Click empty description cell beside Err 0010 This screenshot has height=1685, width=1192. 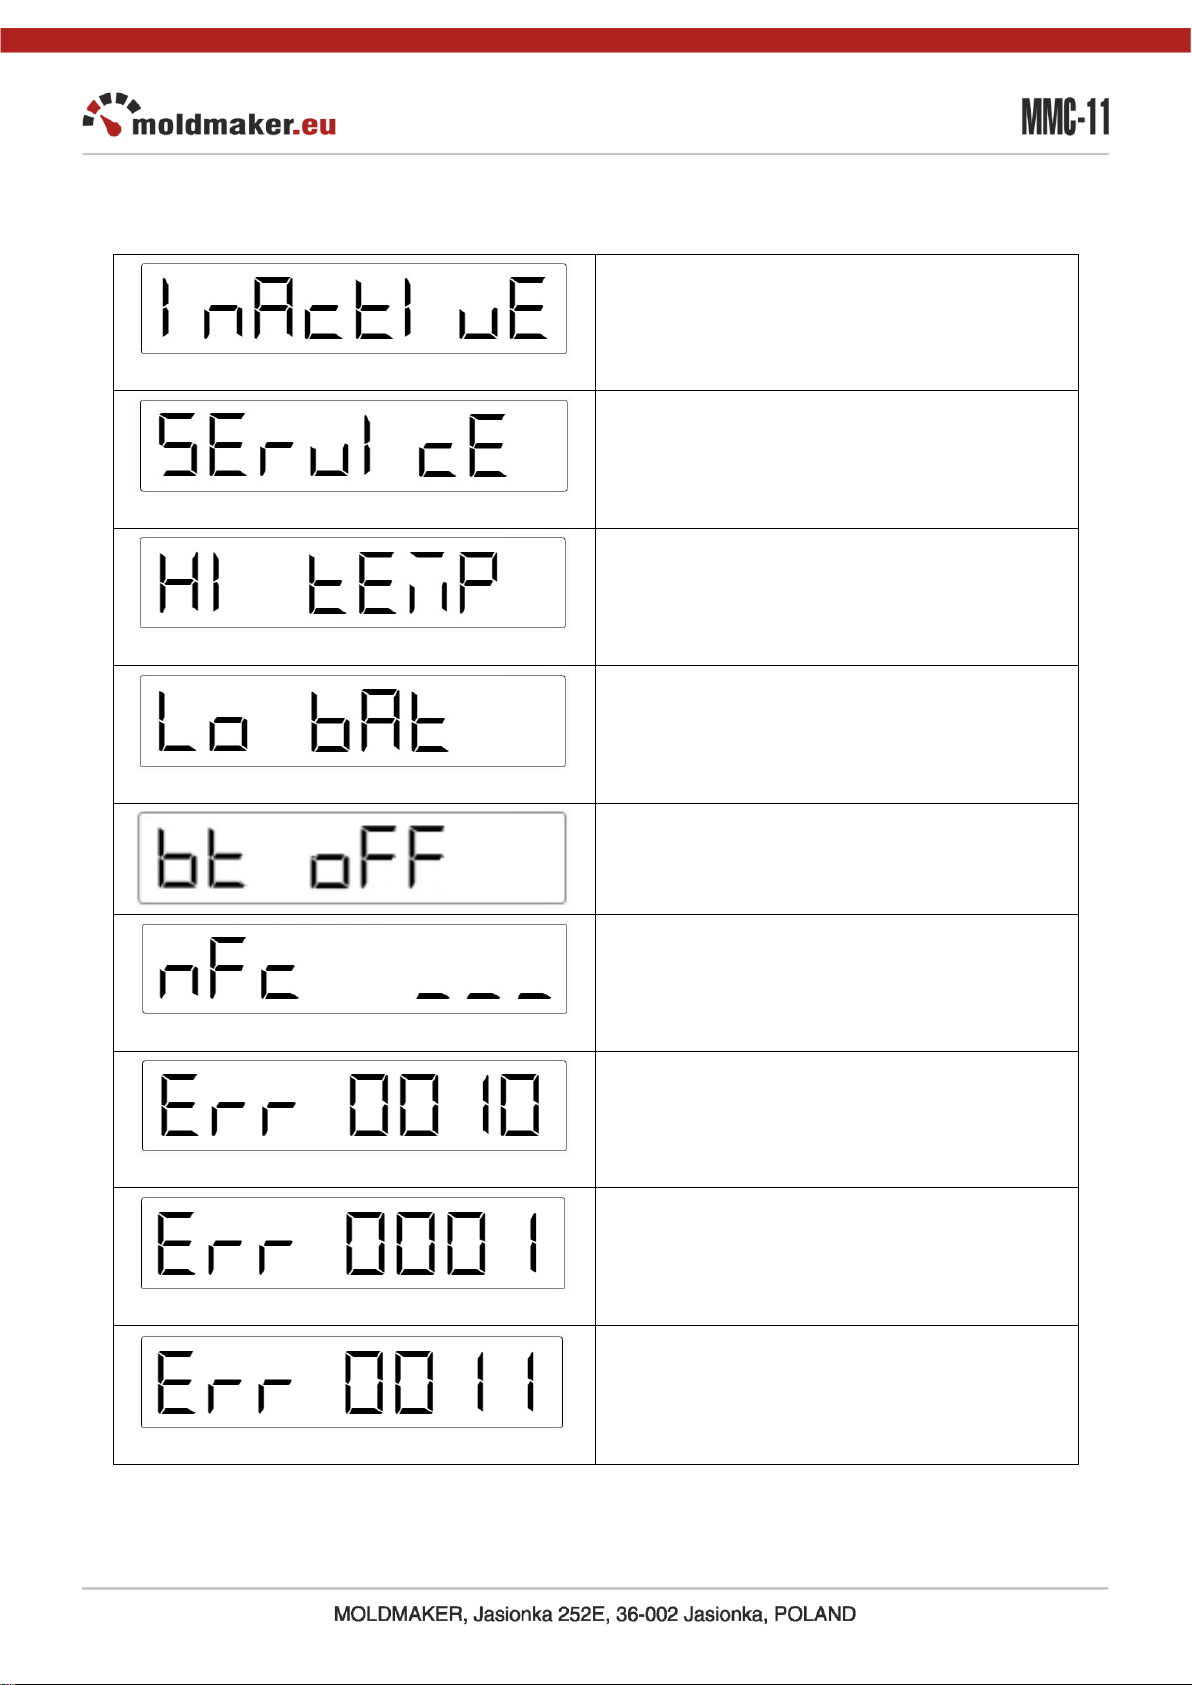[837, 1120]
